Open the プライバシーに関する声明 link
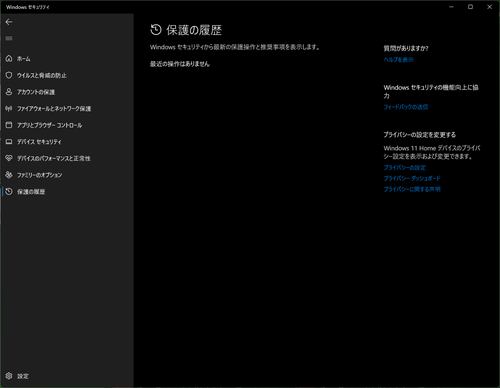 point(412,189)
